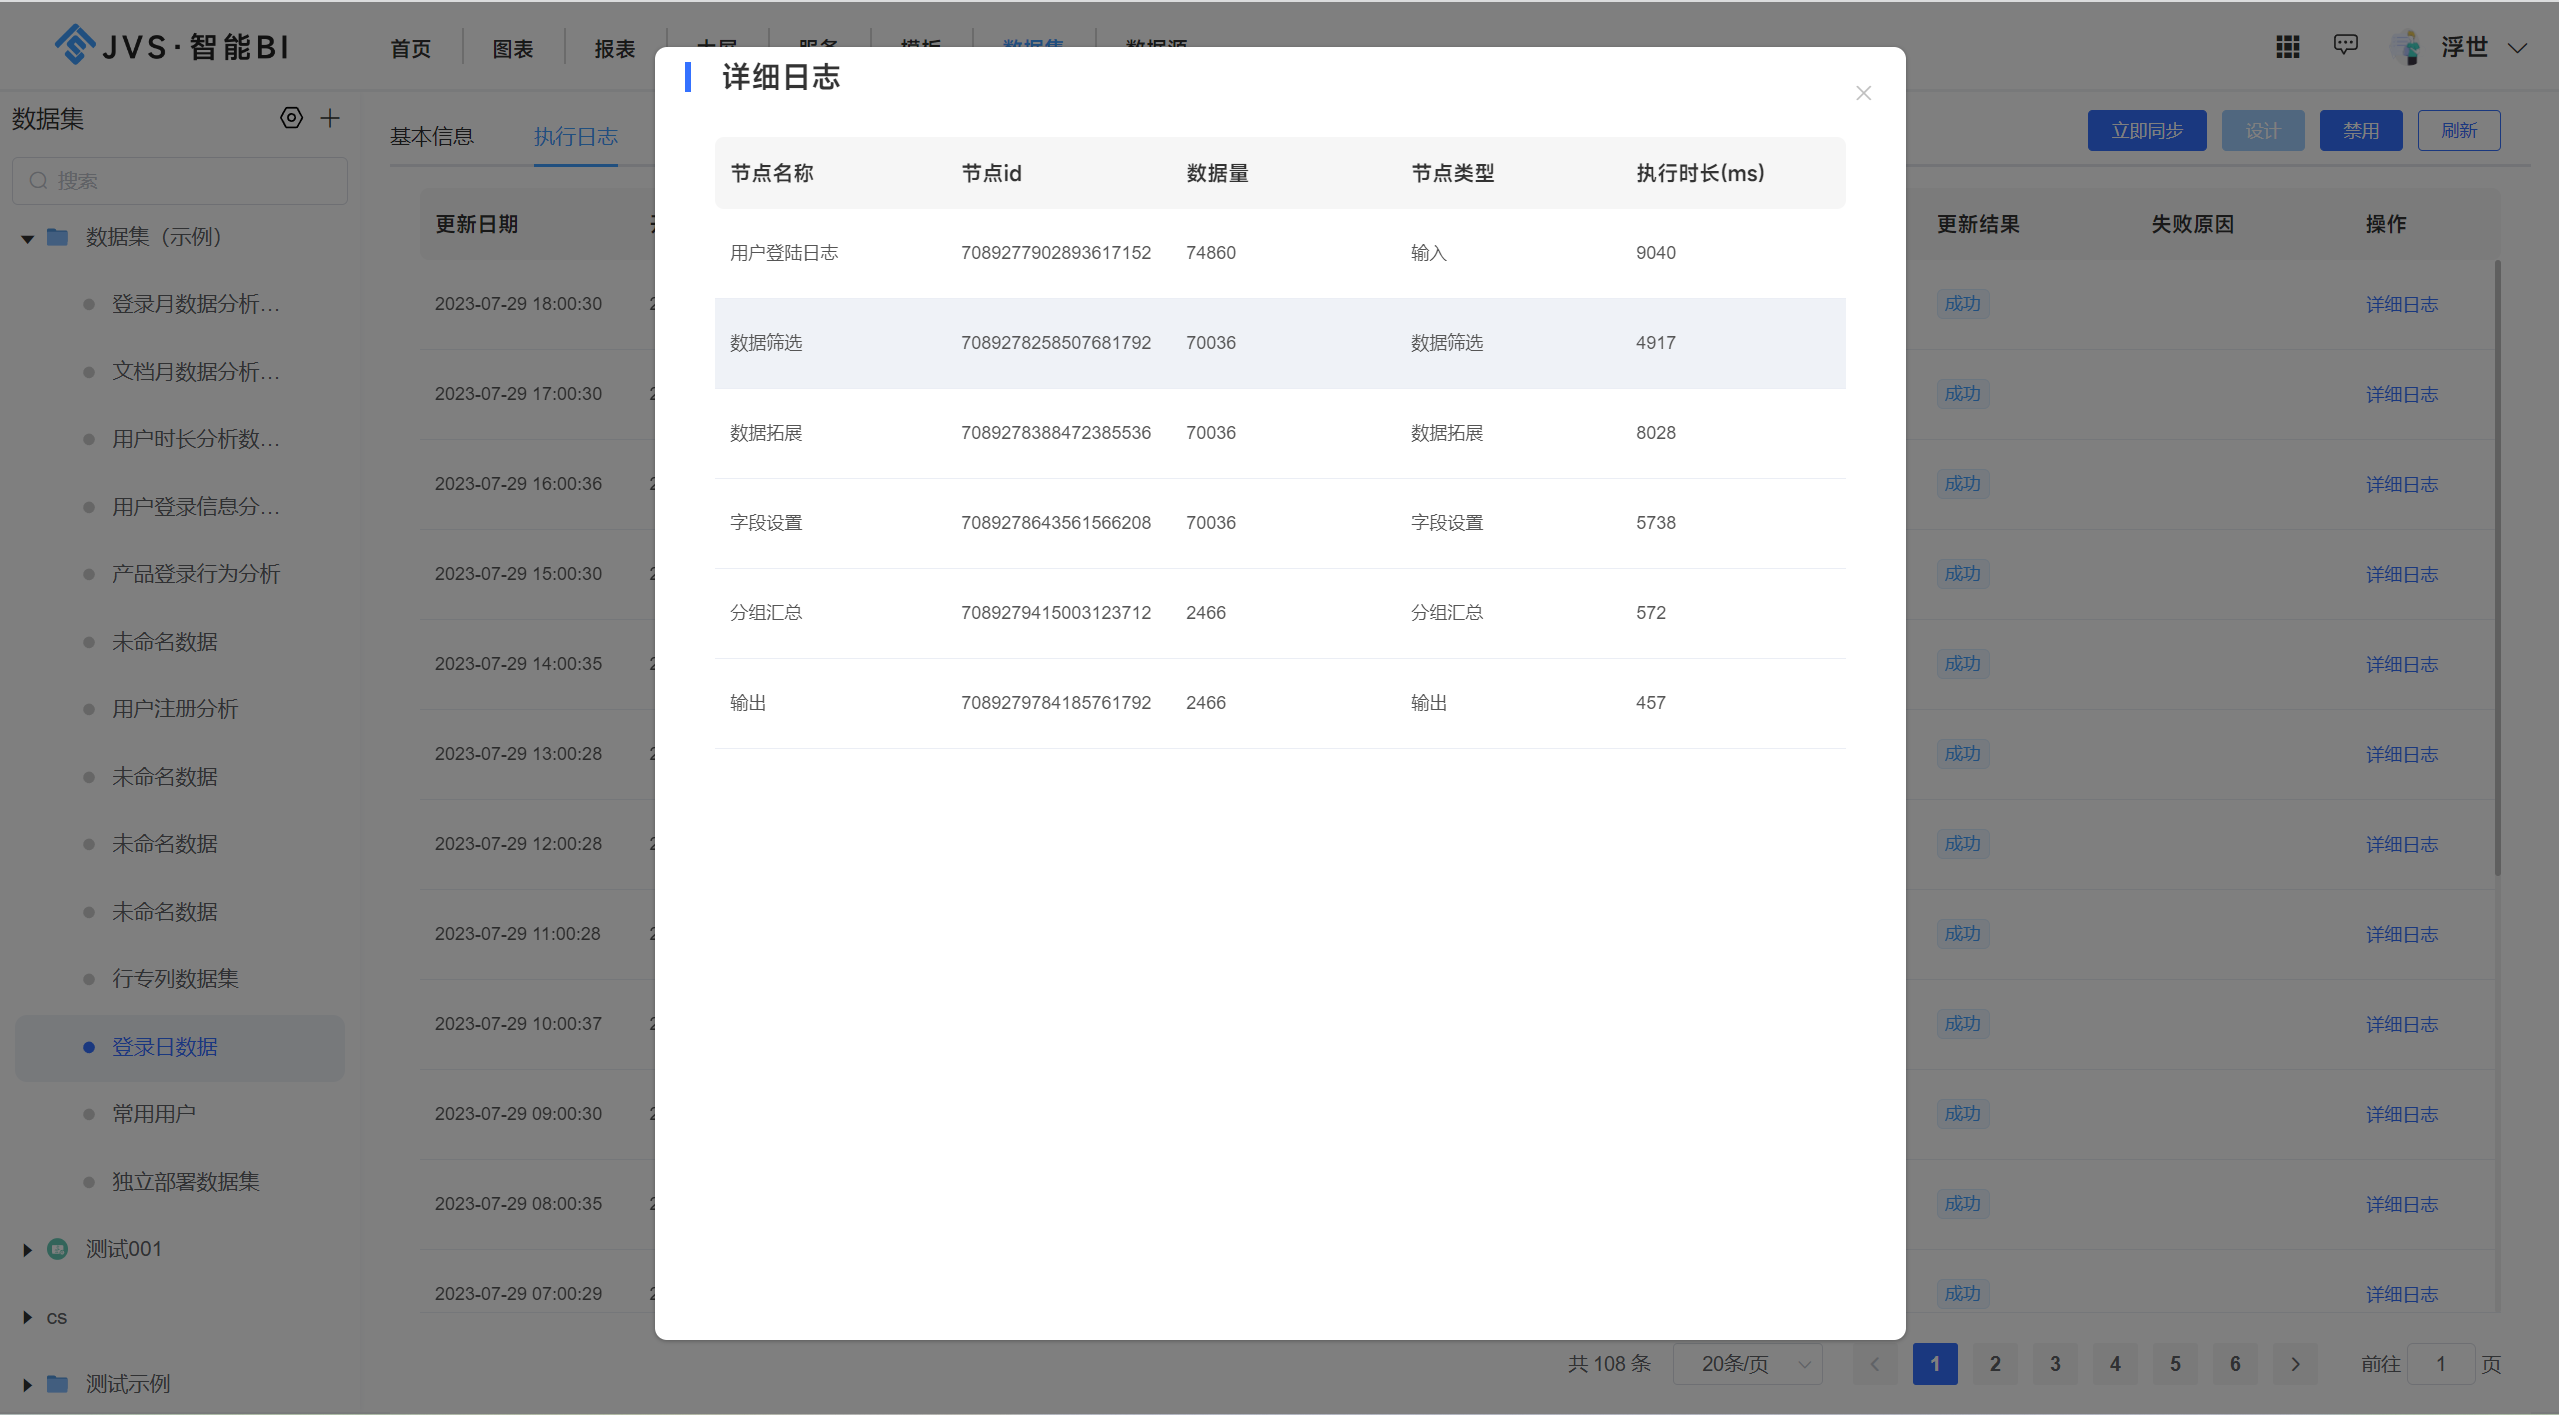Click the folder icon beside 测试示例
Image resolution: width=2559 pixels, height=1415 pixels.
57,1383
